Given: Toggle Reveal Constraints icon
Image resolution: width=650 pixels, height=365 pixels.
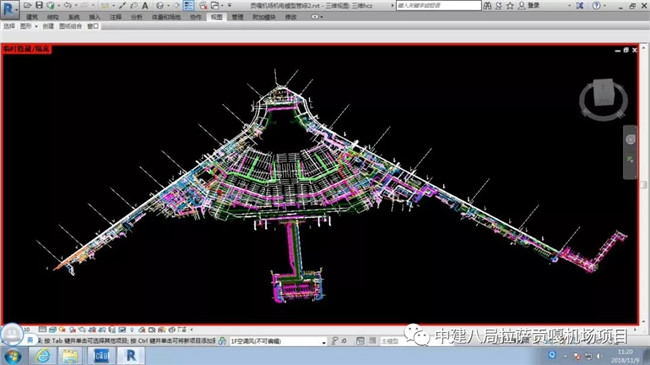Looking at the screenshot, I should [x=182, y=330].
